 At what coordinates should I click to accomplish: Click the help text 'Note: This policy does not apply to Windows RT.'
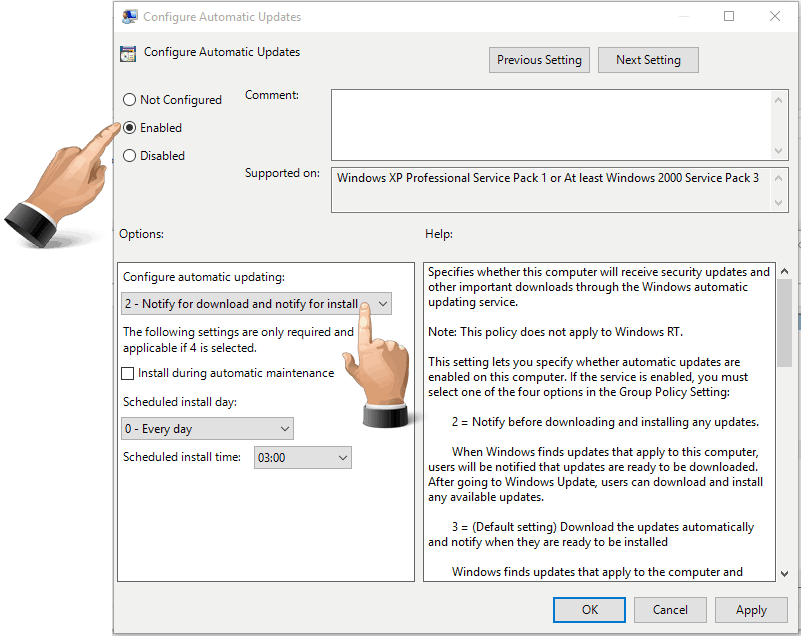555,332
